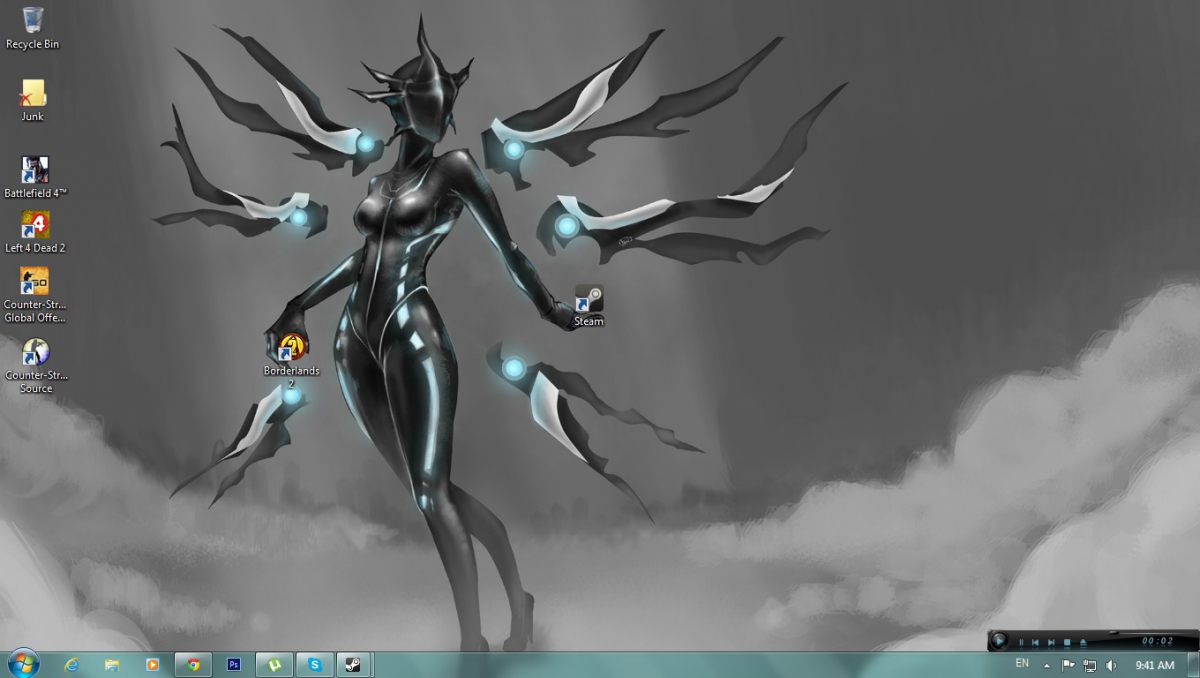Switch to Google Chrome in taskbar
Screen dimensions: 1200x678
click(193, 664)
